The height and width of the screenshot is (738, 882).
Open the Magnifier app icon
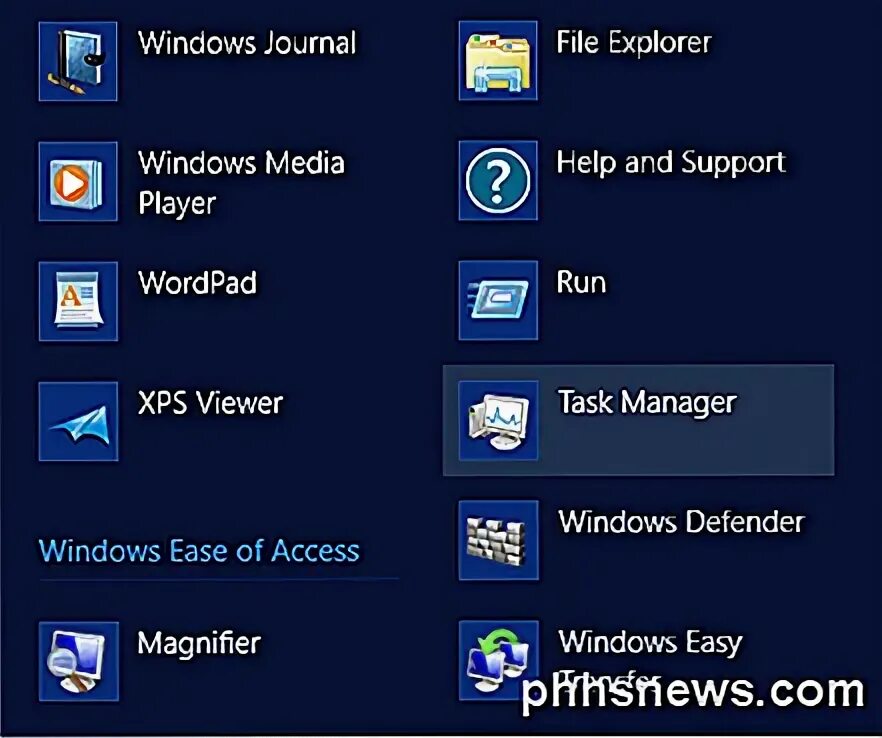coord(79,661)
